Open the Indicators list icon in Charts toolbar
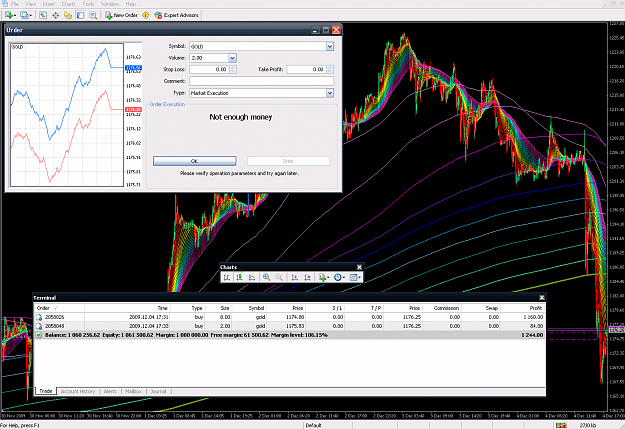 (x=323, y=277)
